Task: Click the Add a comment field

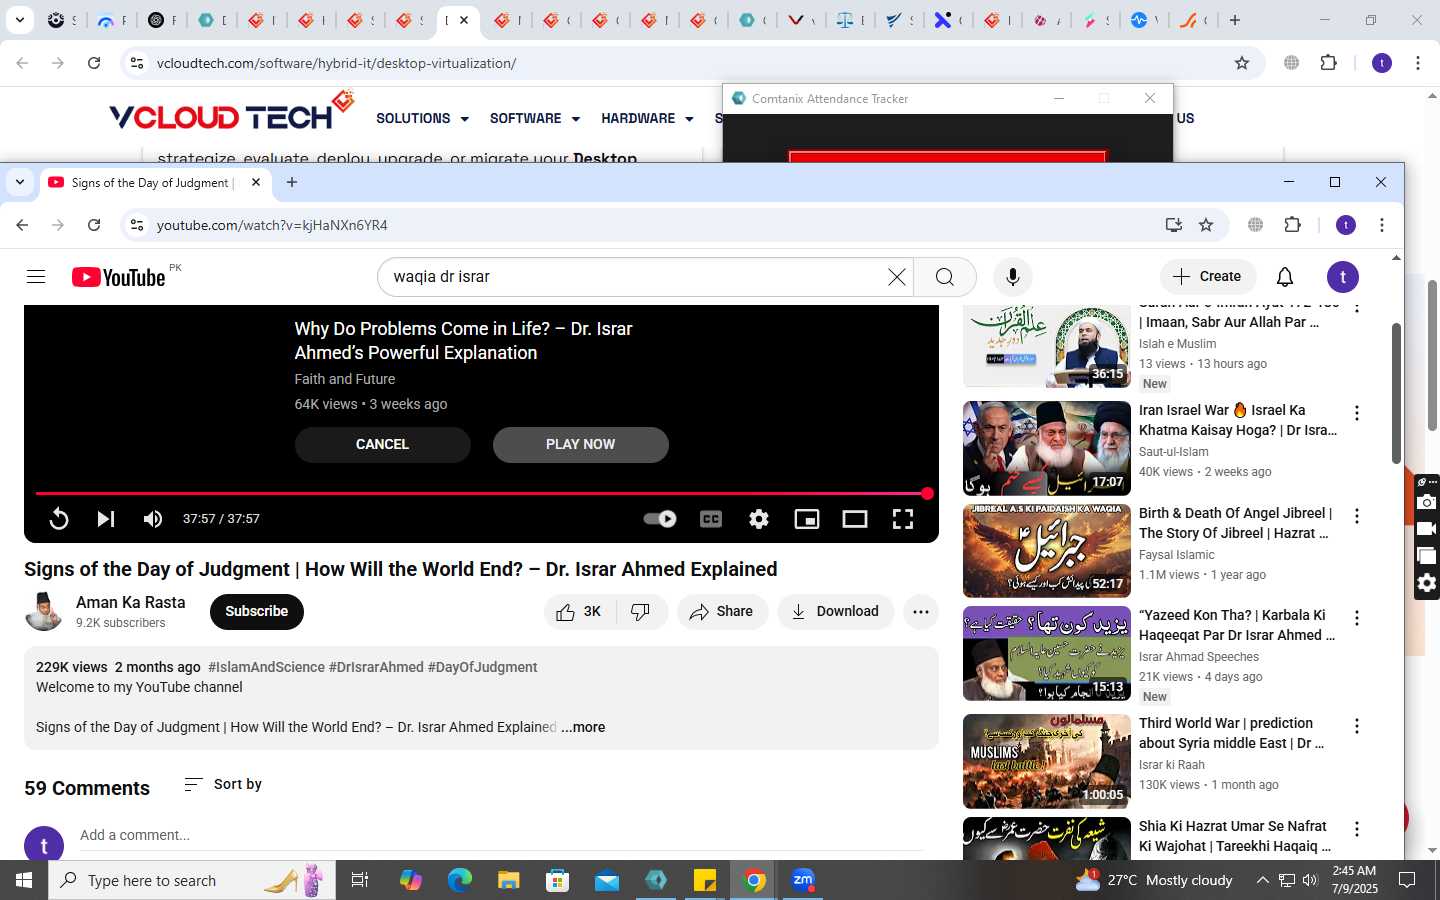Action: 501,836
